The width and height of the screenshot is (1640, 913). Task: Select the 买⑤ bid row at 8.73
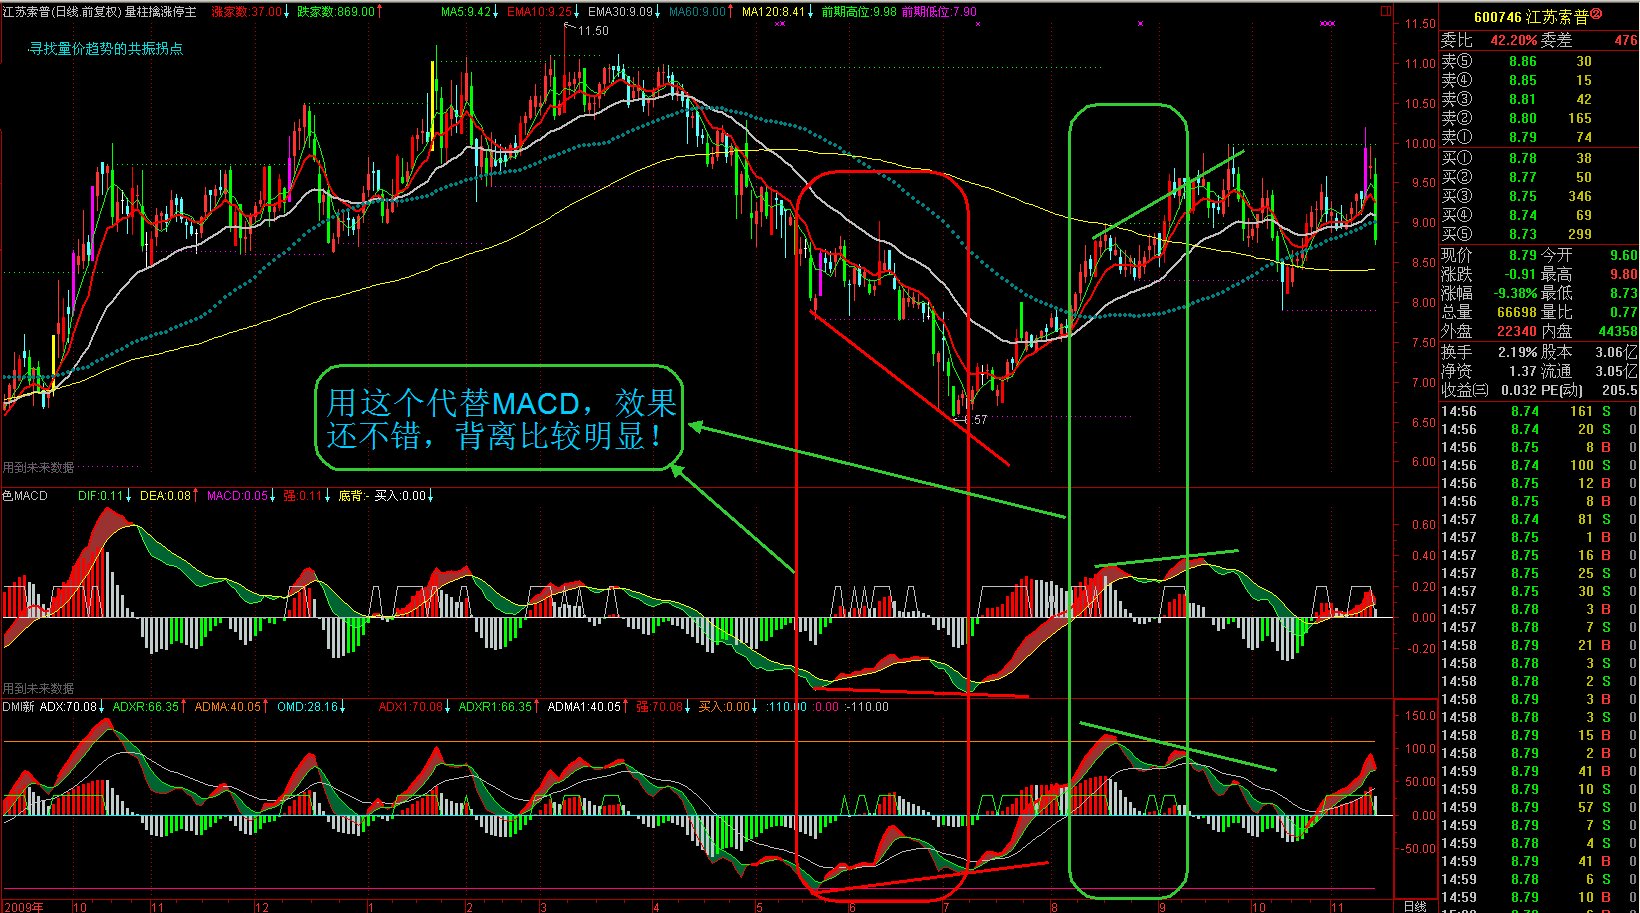[1538, 234]
